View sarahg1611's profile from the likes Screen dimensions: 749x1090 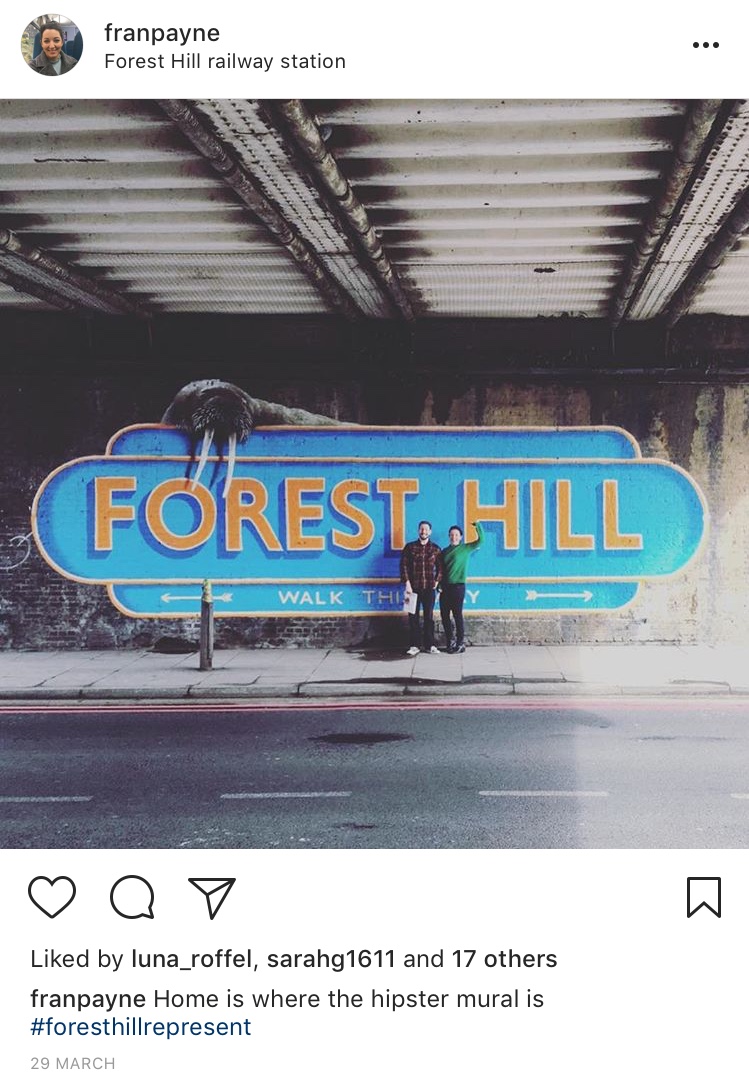tap(331, 959)
